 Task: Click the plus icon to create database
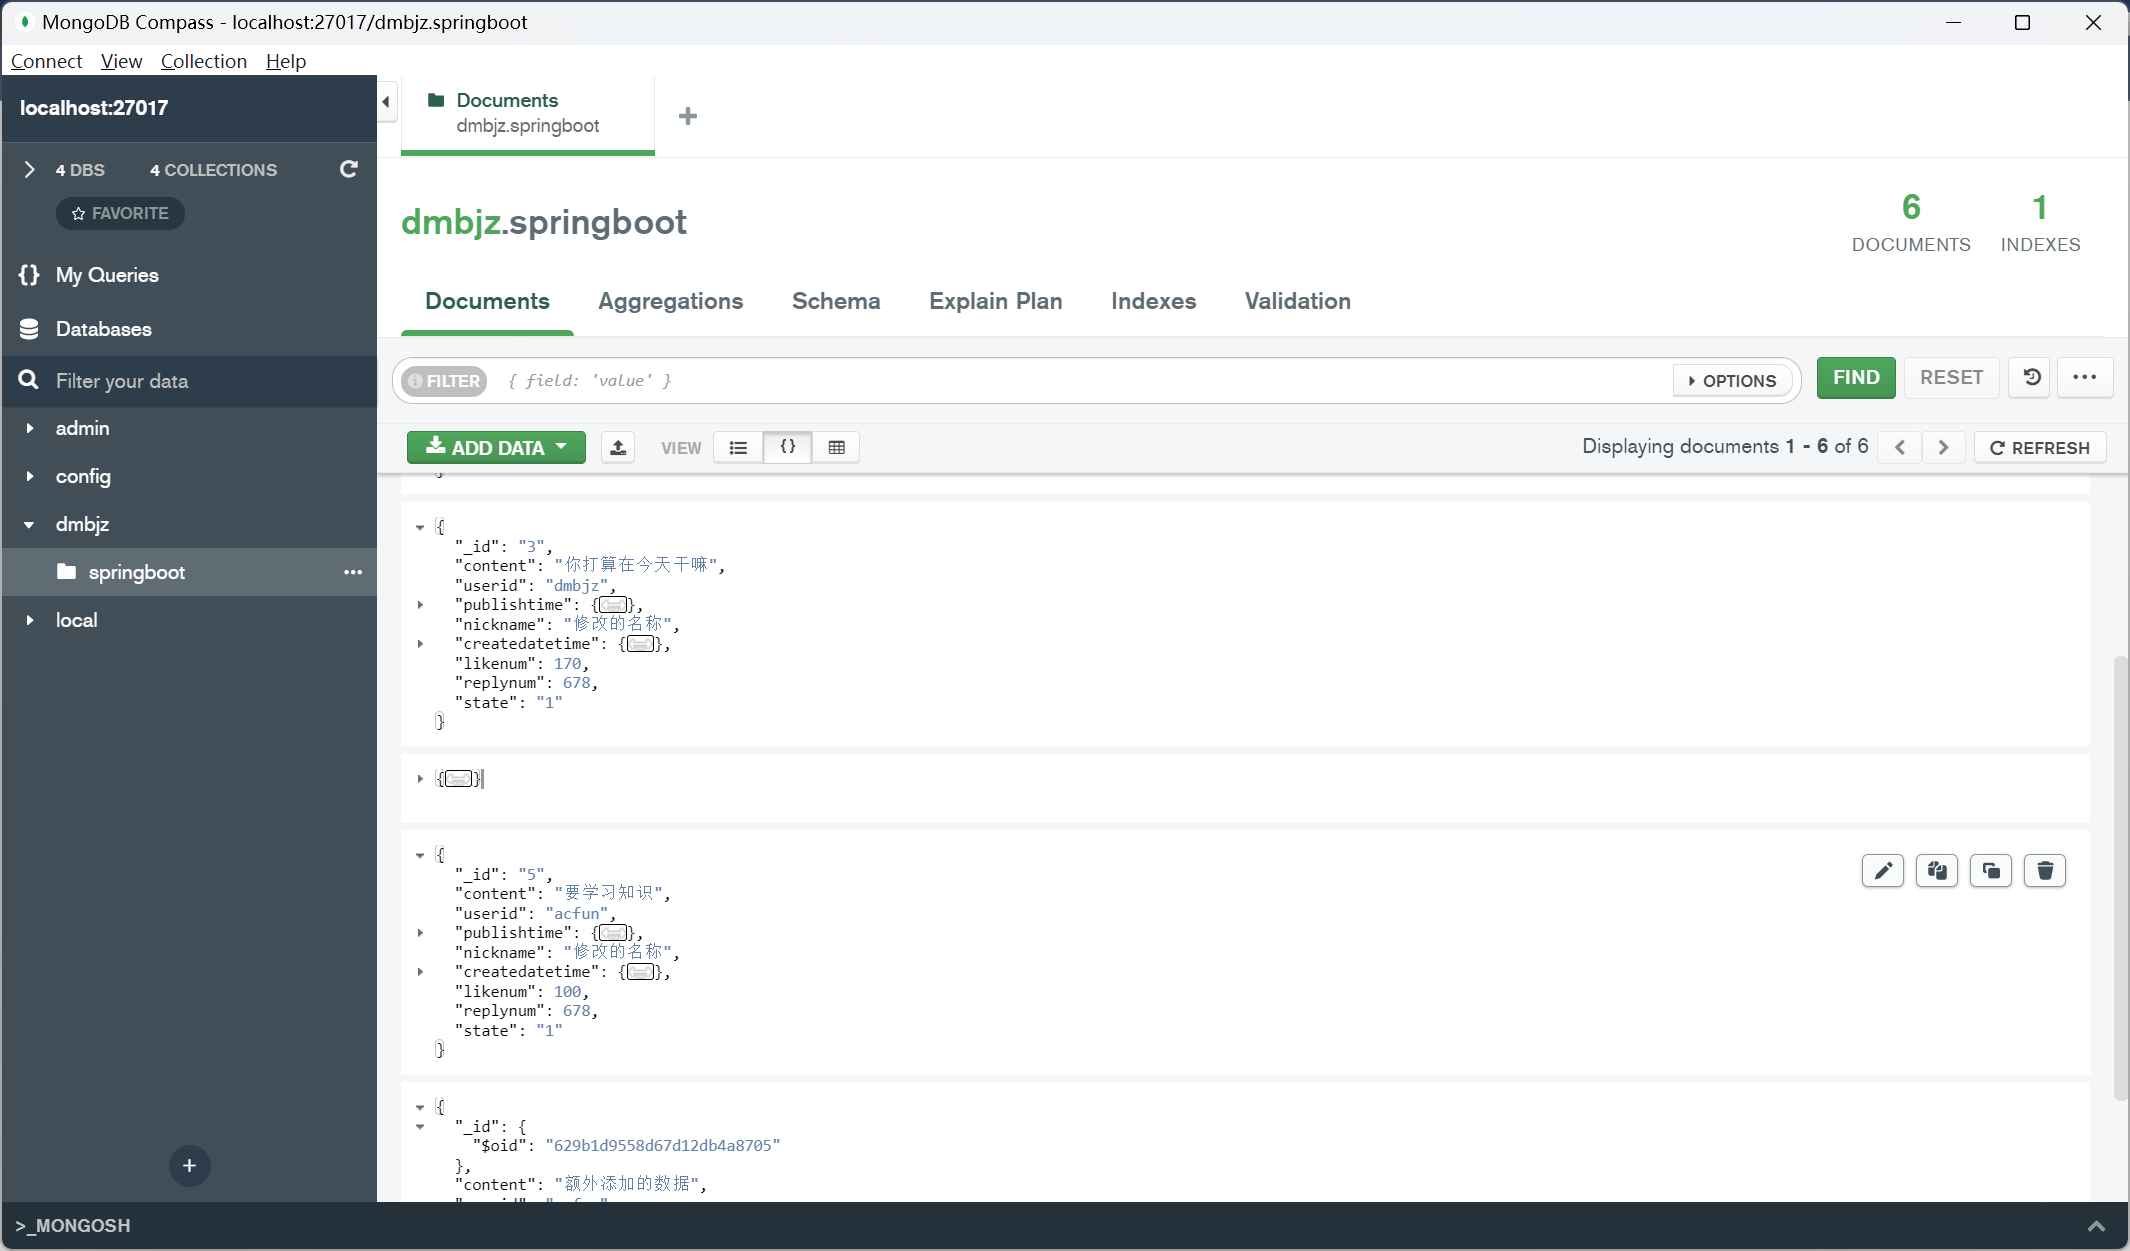click(x=189, y=1166)
